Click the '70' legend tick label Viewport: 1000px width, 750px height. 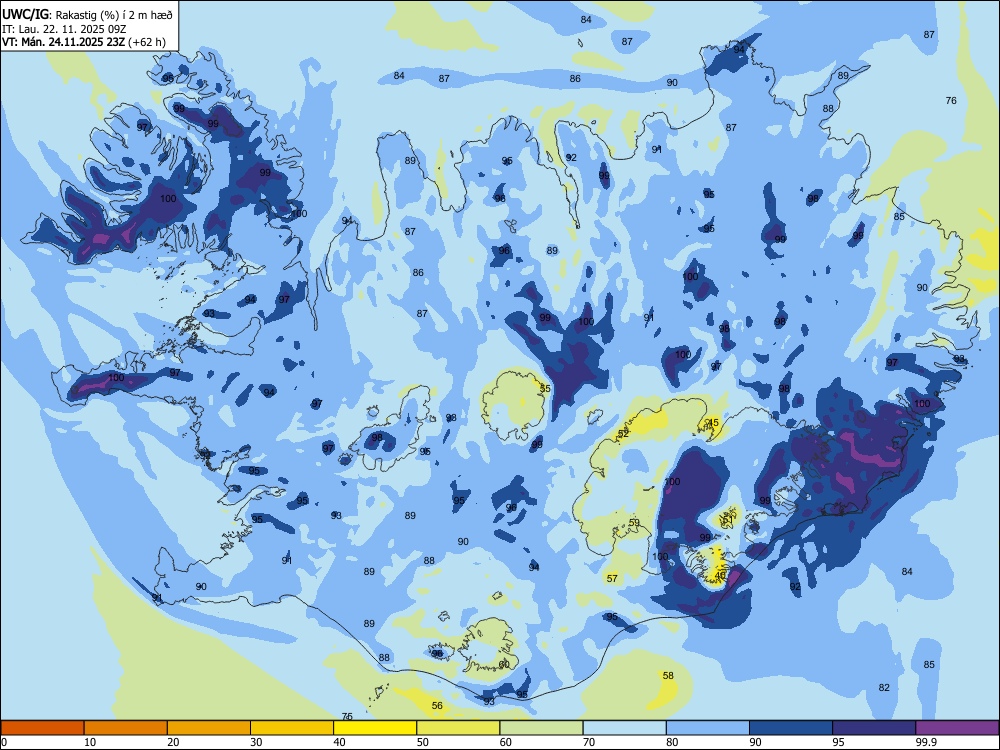click(589, 742)
